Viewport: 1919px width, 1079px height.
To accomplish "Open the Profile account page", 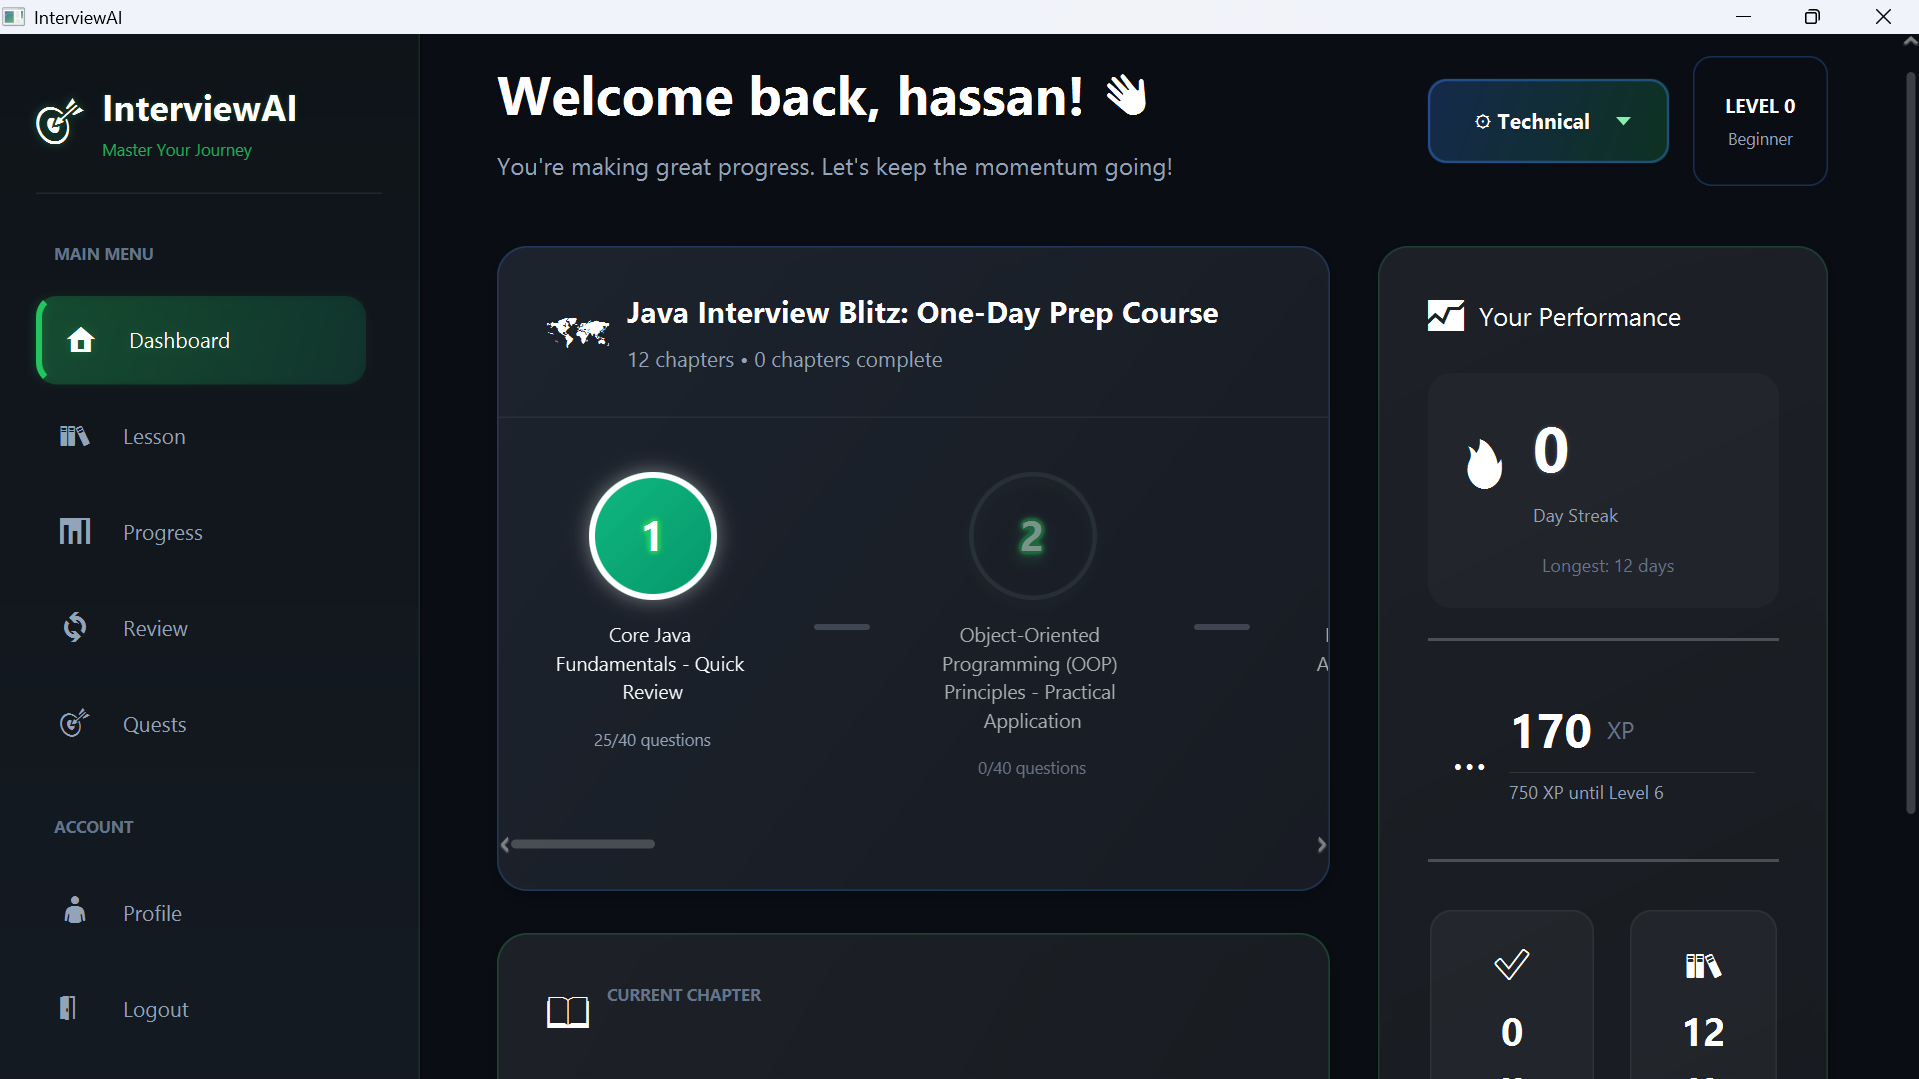I will tap(201, 913).
